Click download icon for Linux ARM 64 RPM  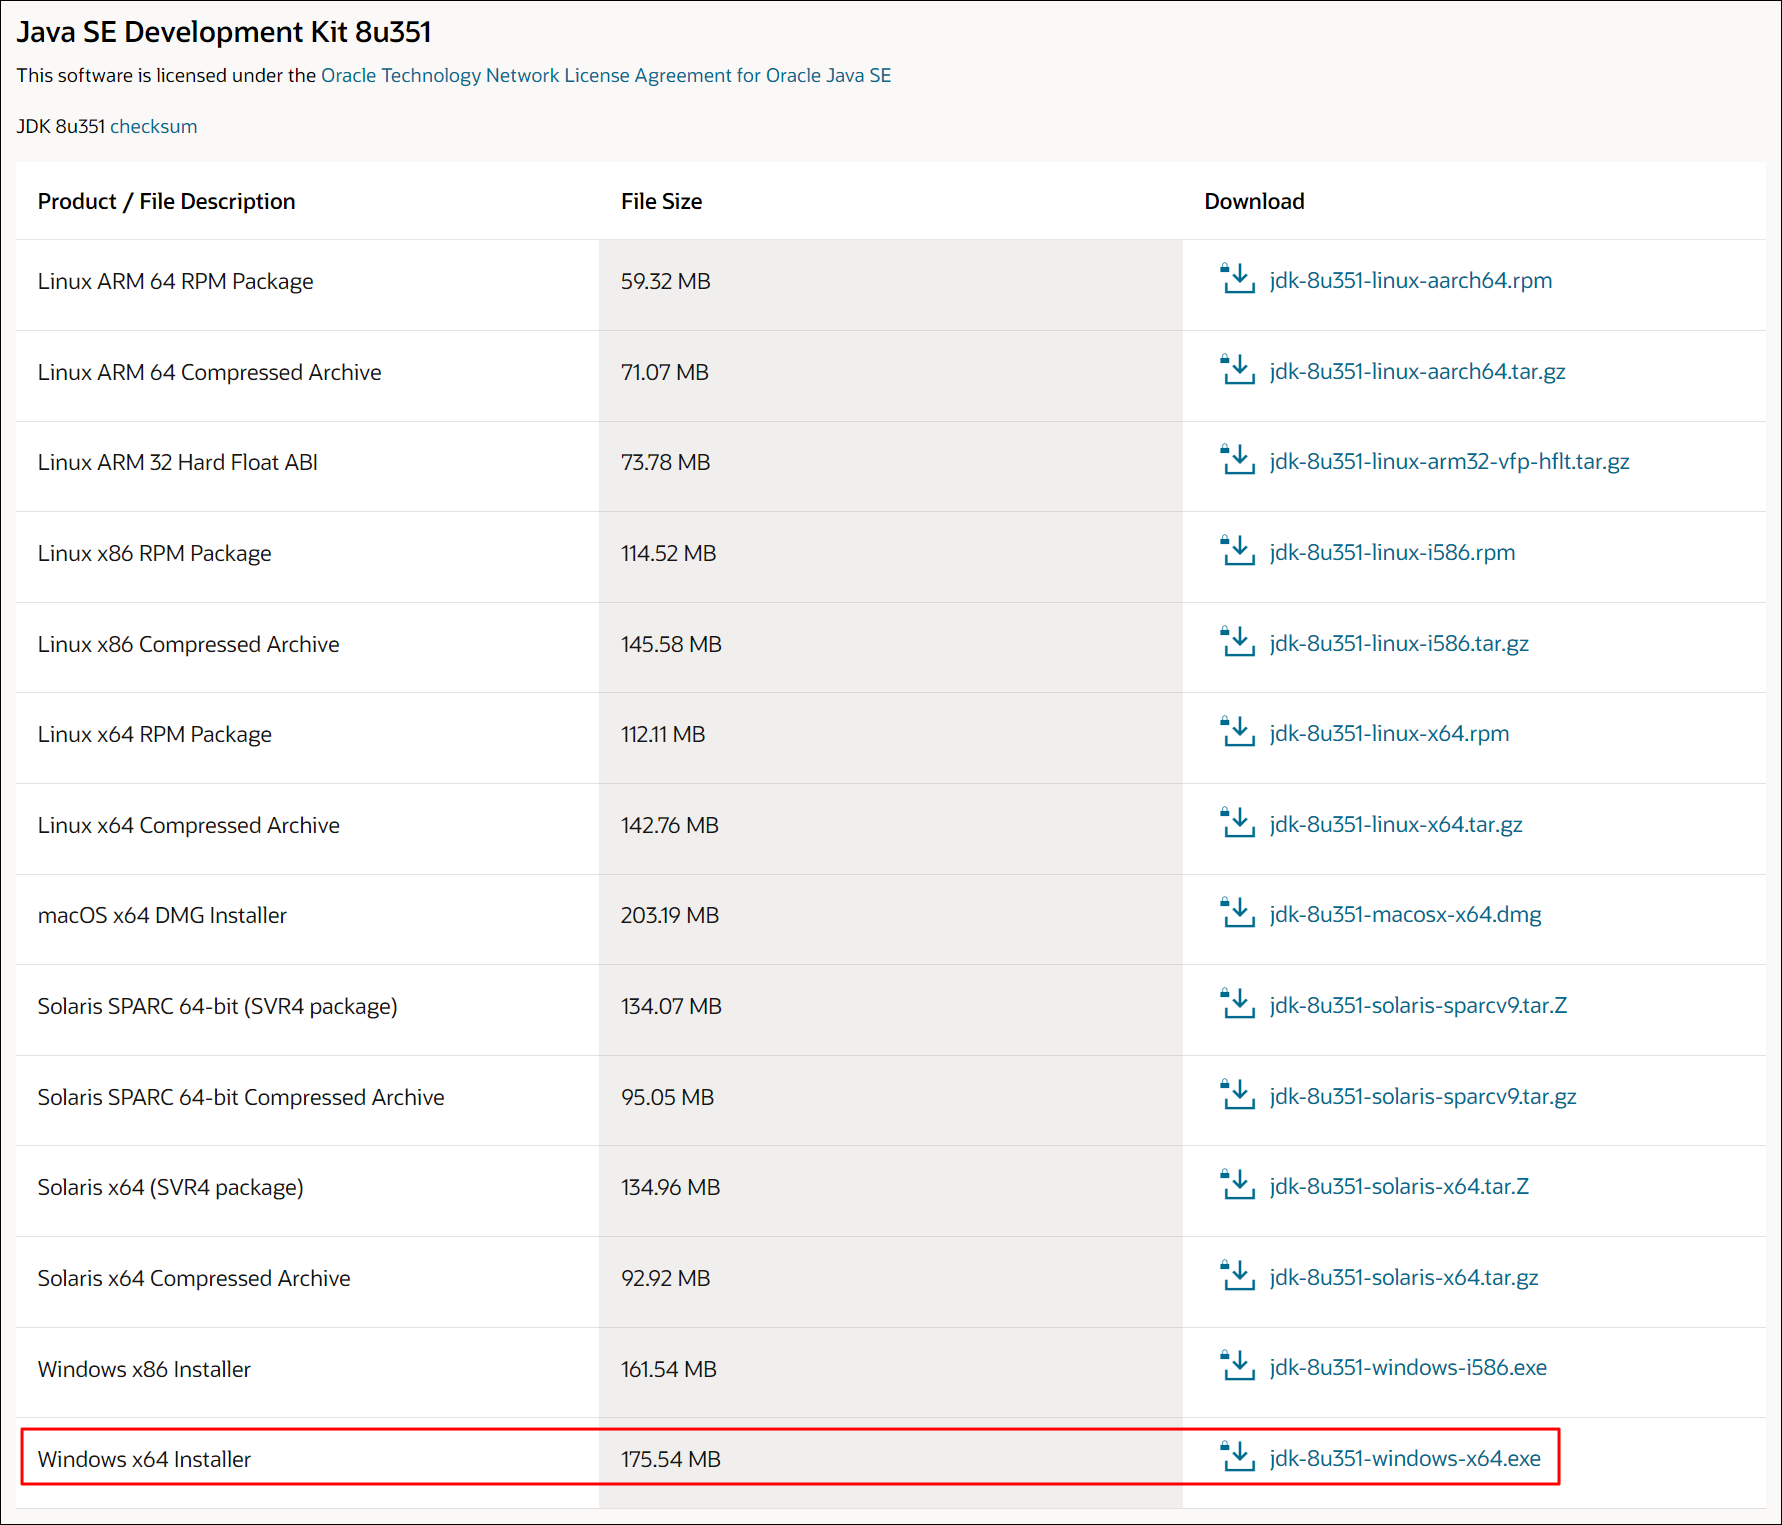[1237, 279]
